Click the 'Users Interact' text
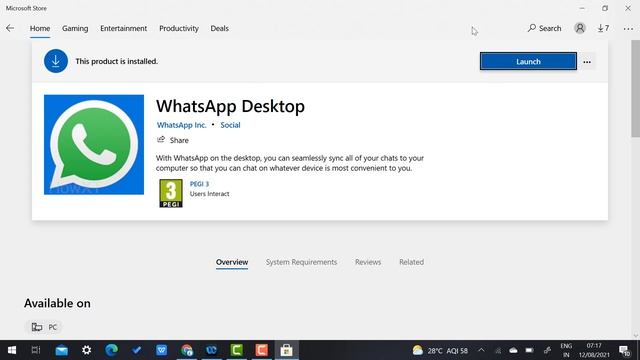The height and width of the screenshot is (360, 640). point(209,194)
